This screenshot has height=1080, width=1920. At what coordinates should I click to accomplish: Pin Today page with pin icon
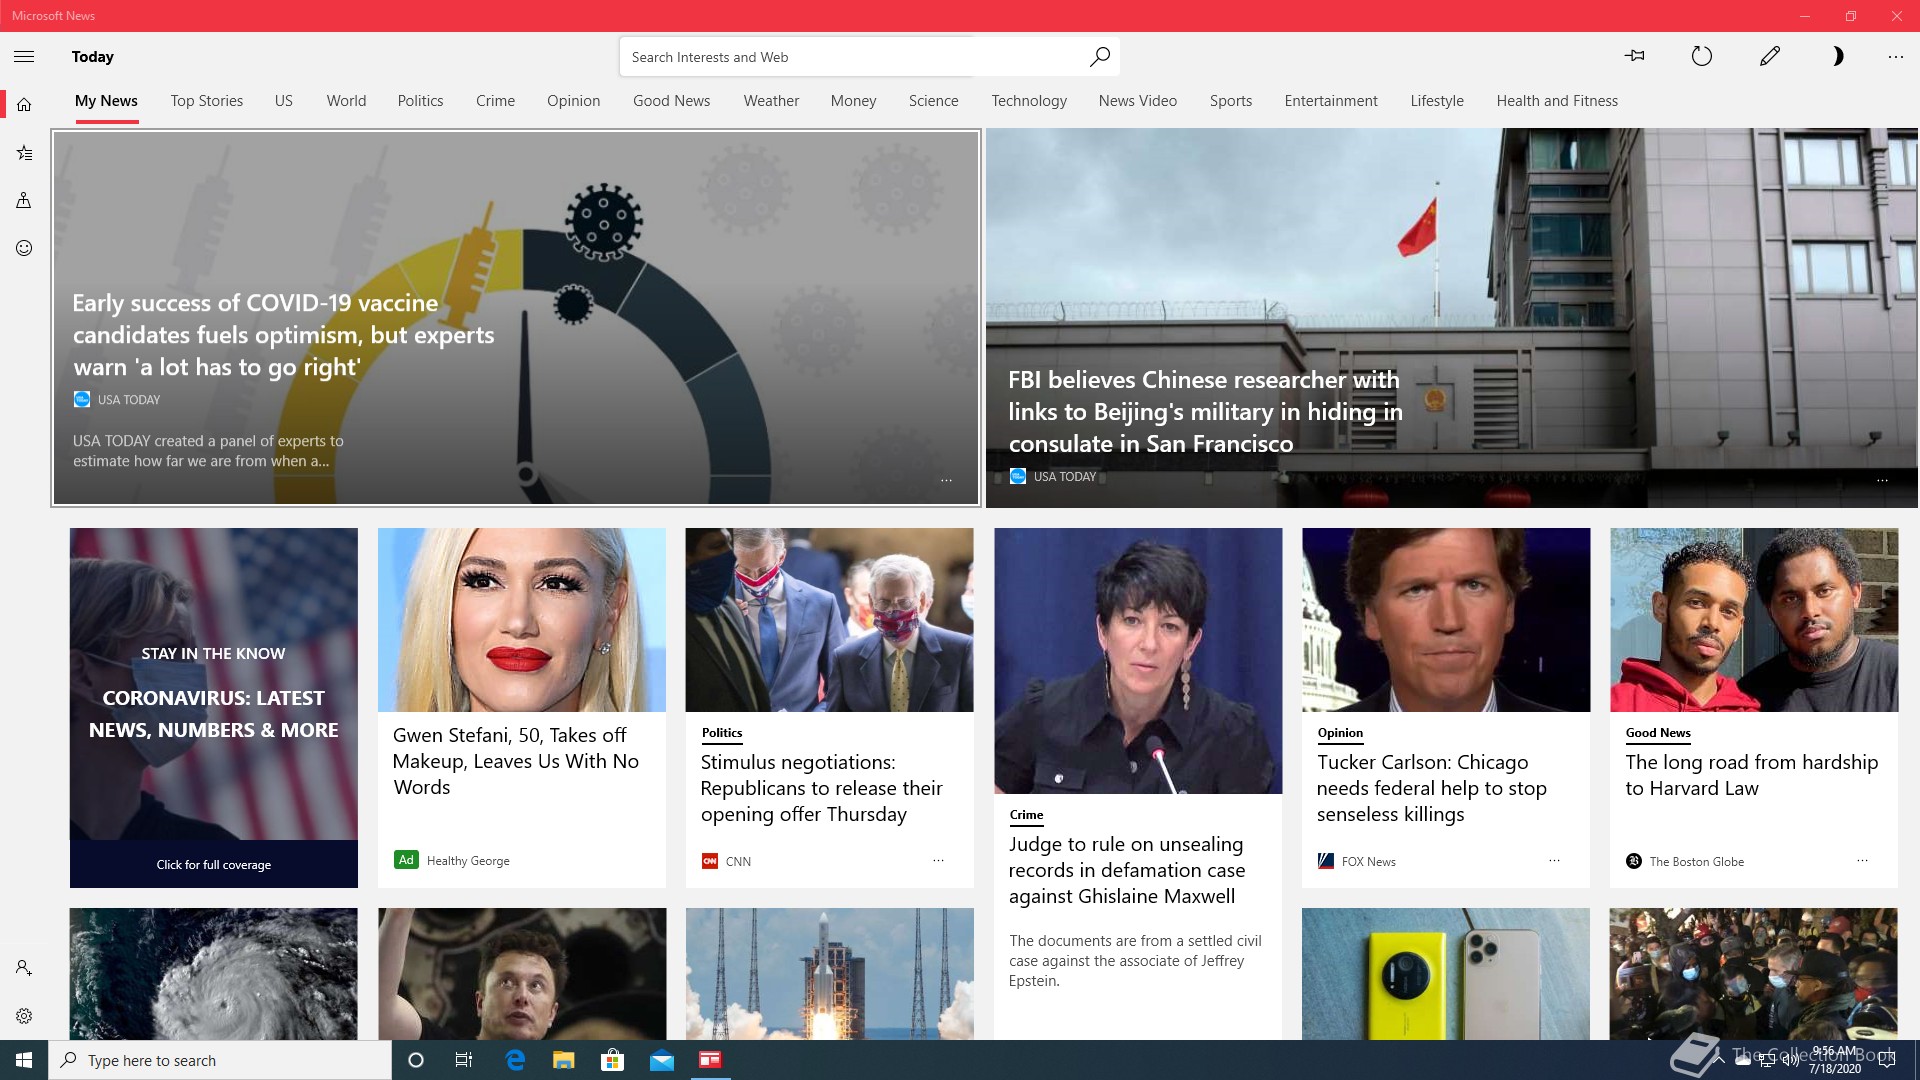coord(1635,57)
